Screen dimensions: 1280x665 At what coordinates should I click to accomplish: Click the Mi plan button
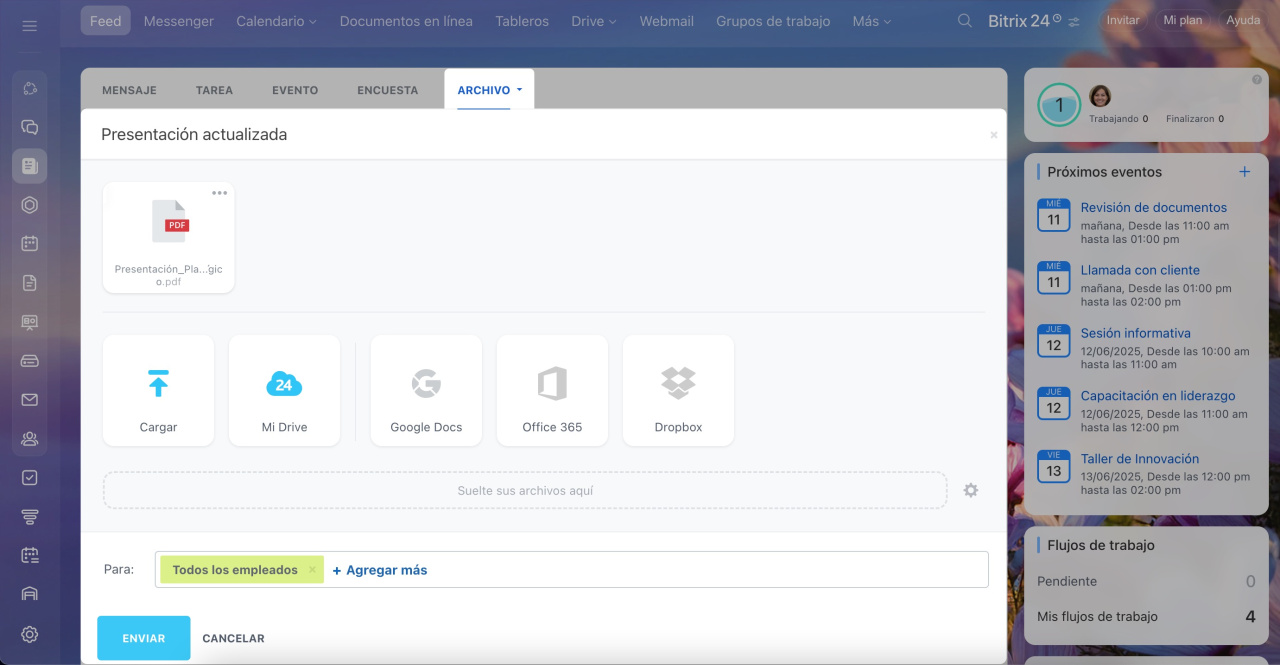(1183, 20)
